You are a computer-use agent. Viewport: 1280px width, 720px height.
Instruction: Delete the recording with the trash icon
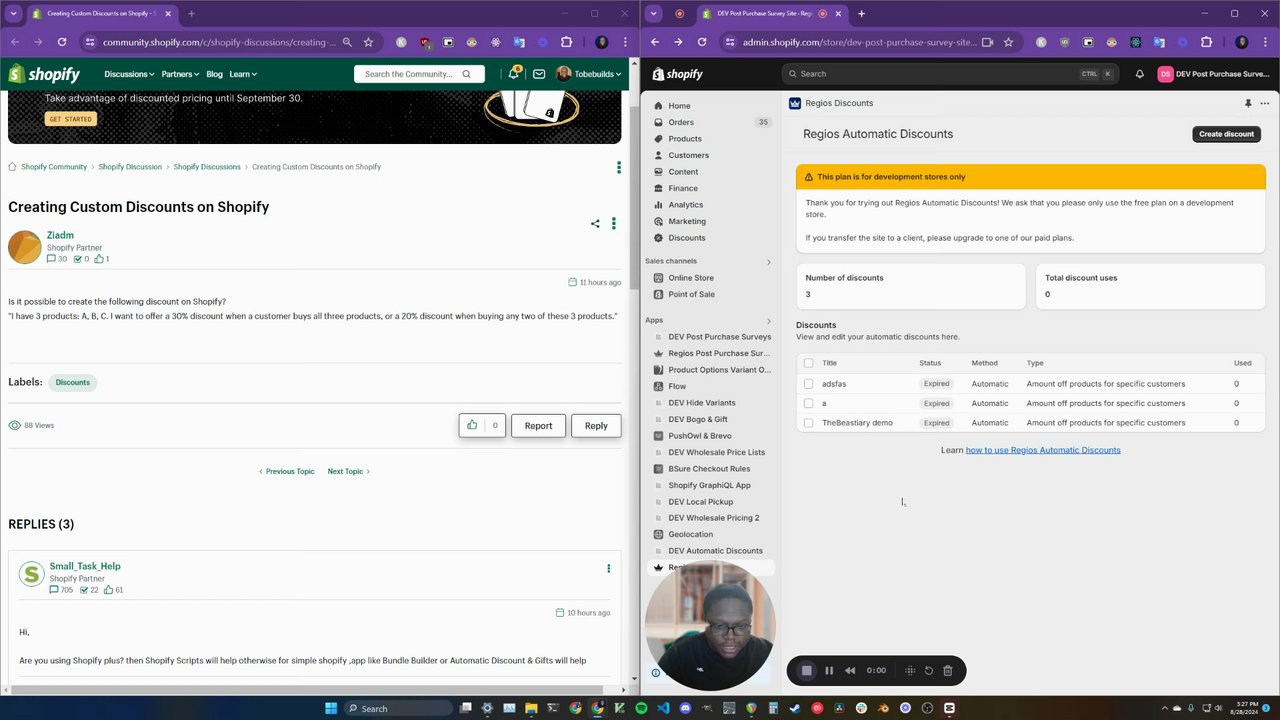(x=948, y=671)
